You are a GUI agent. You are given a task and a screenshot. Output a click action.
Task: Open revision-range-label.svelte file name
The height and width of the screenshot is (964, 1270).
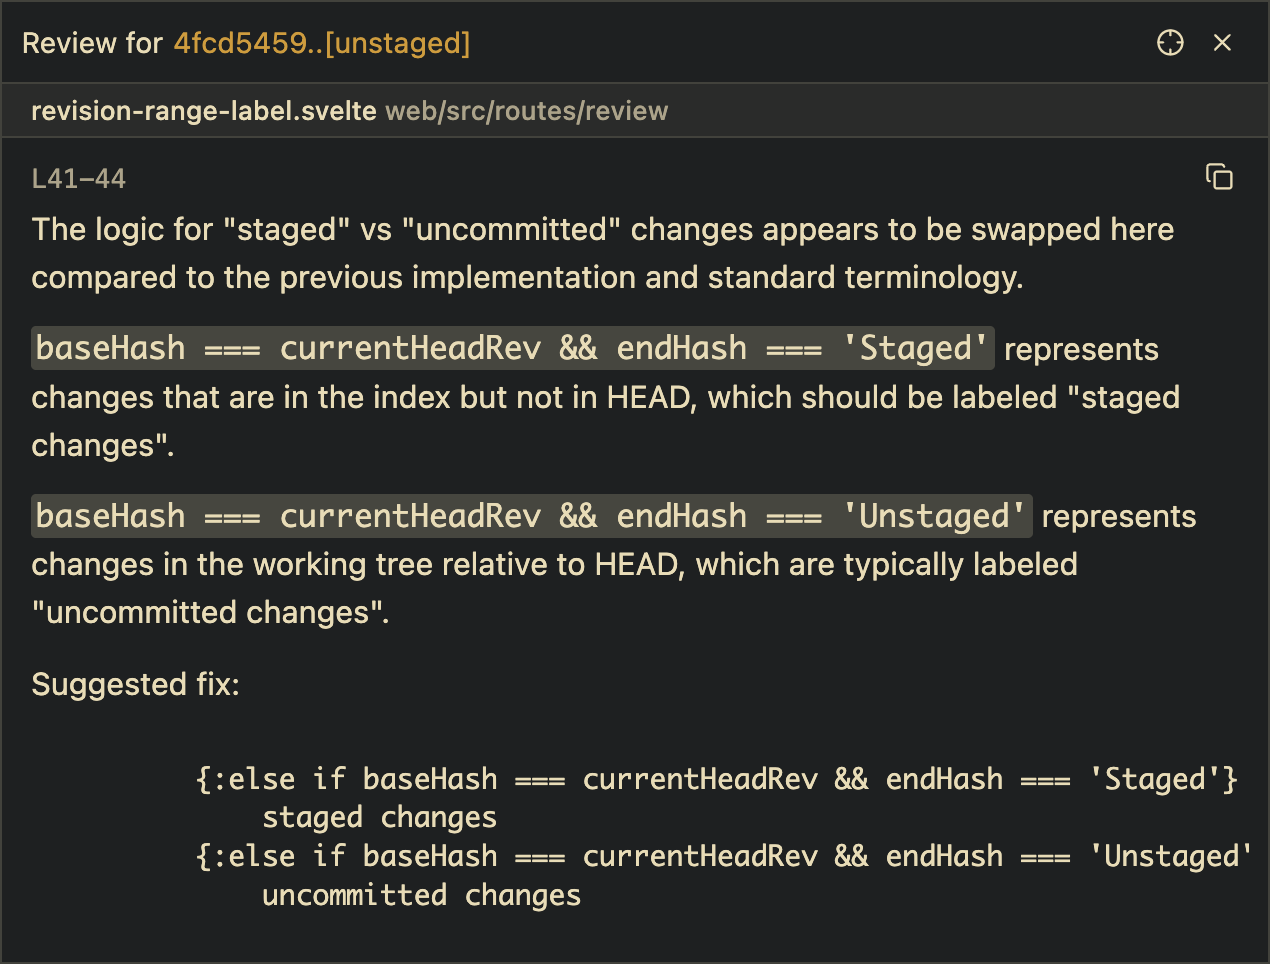click(204, 111)
